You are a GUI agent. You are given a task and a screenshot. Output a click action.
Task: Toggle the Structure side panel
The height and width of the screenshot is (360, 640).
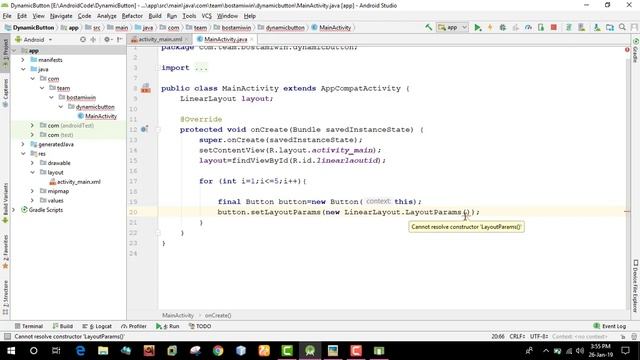tap(5, 297)
